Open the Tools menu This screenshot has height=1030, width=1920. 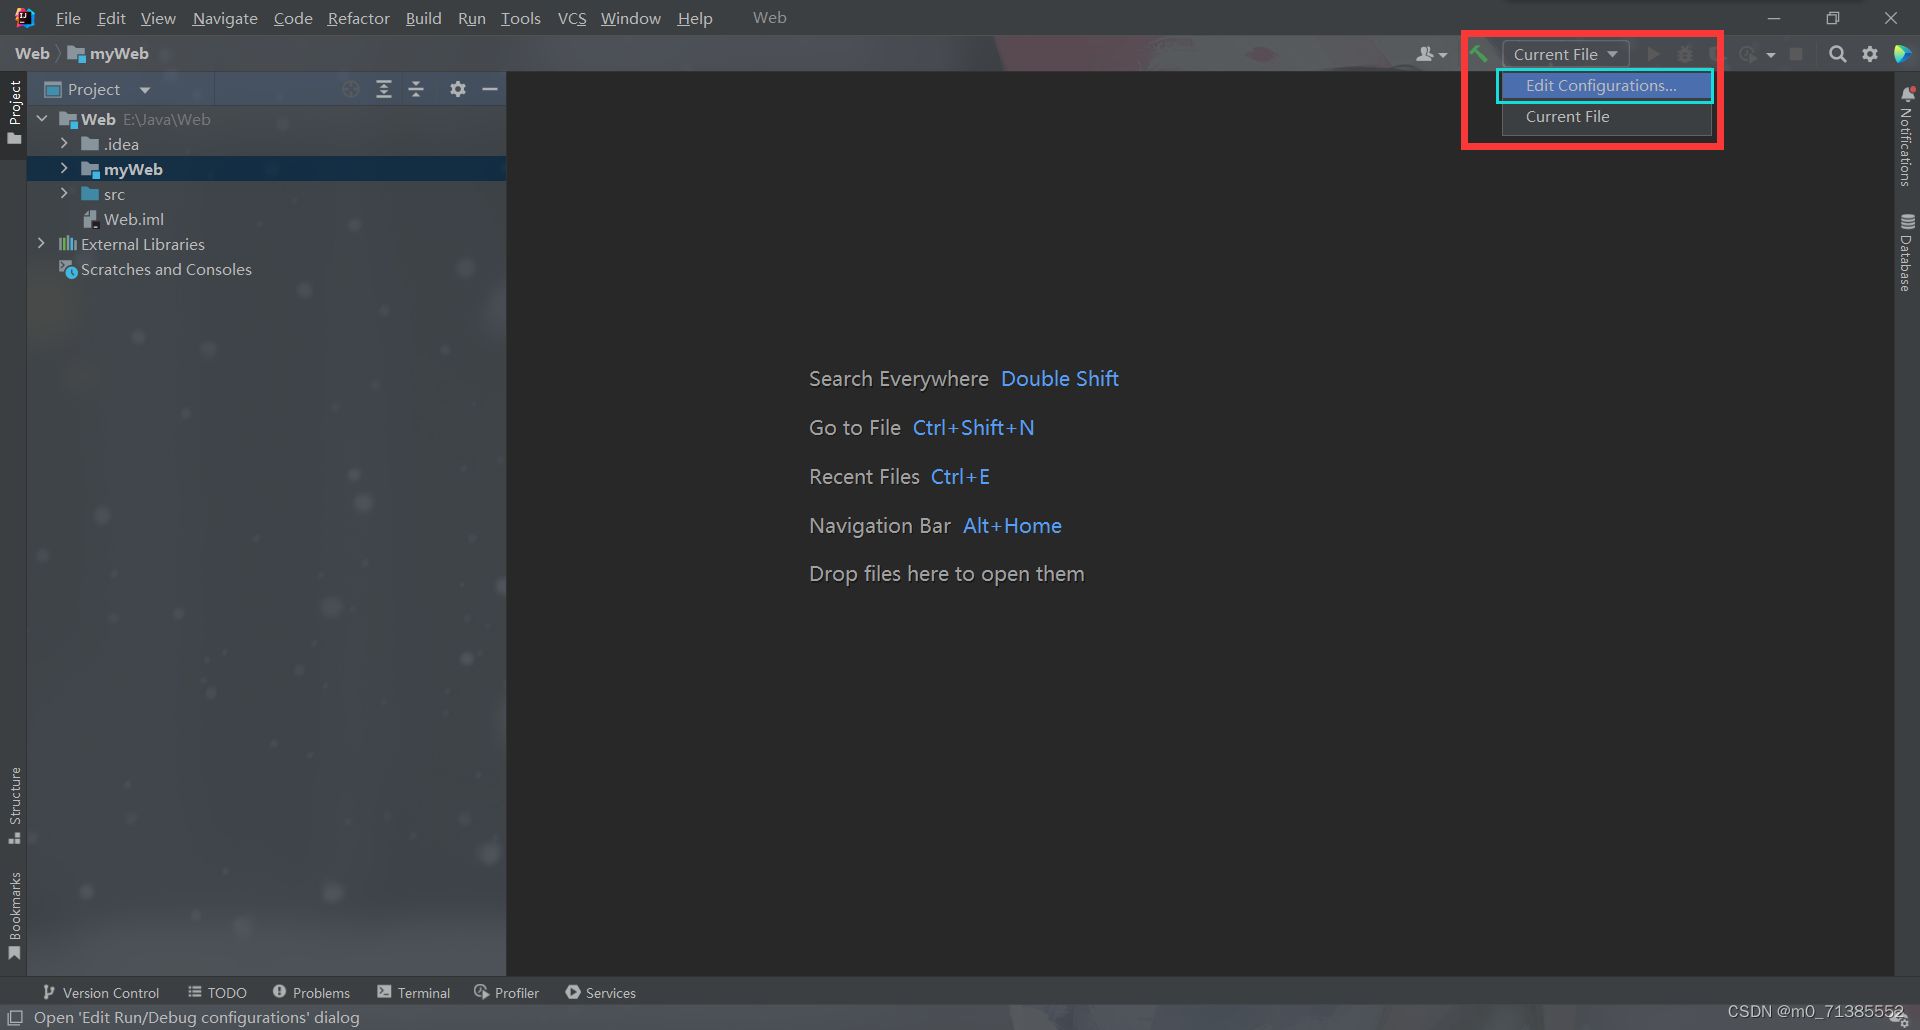[520, 18]
